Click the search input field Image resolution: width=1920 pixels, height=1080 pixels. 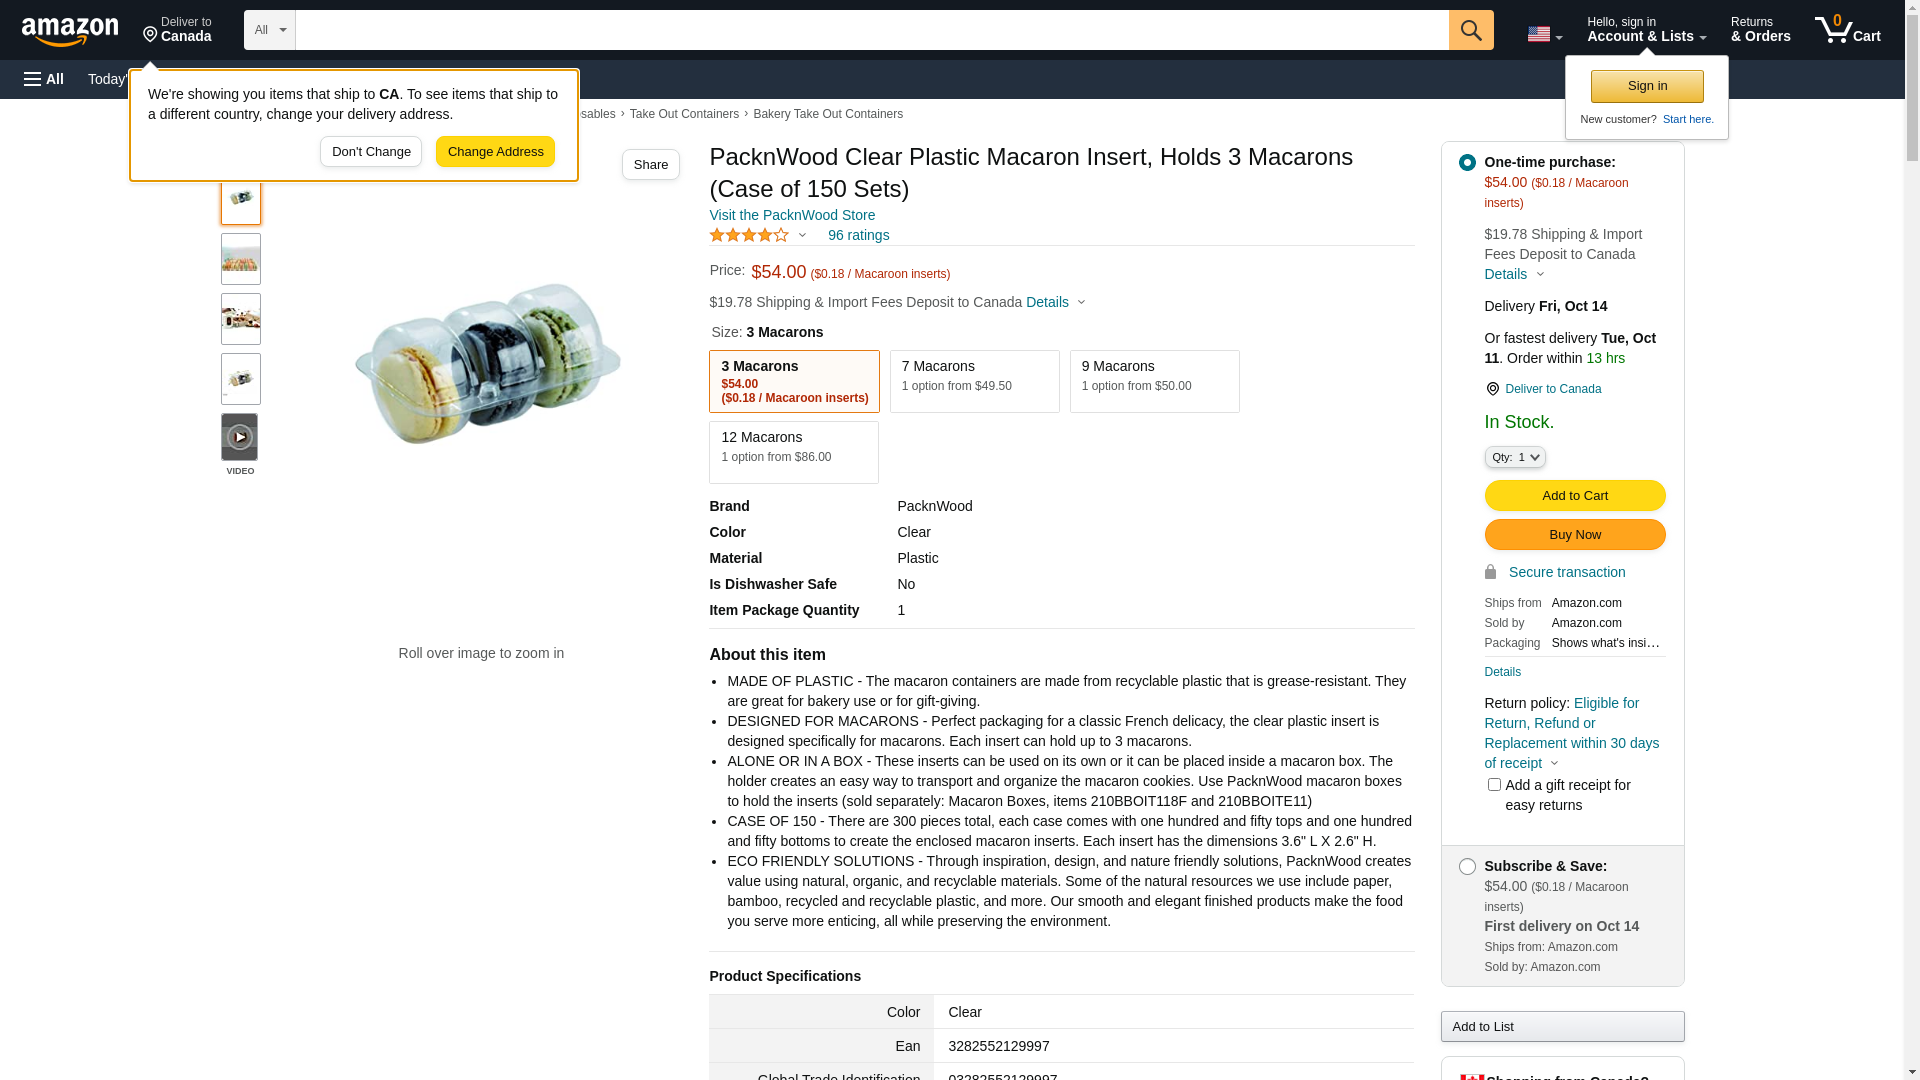[870, 30]
